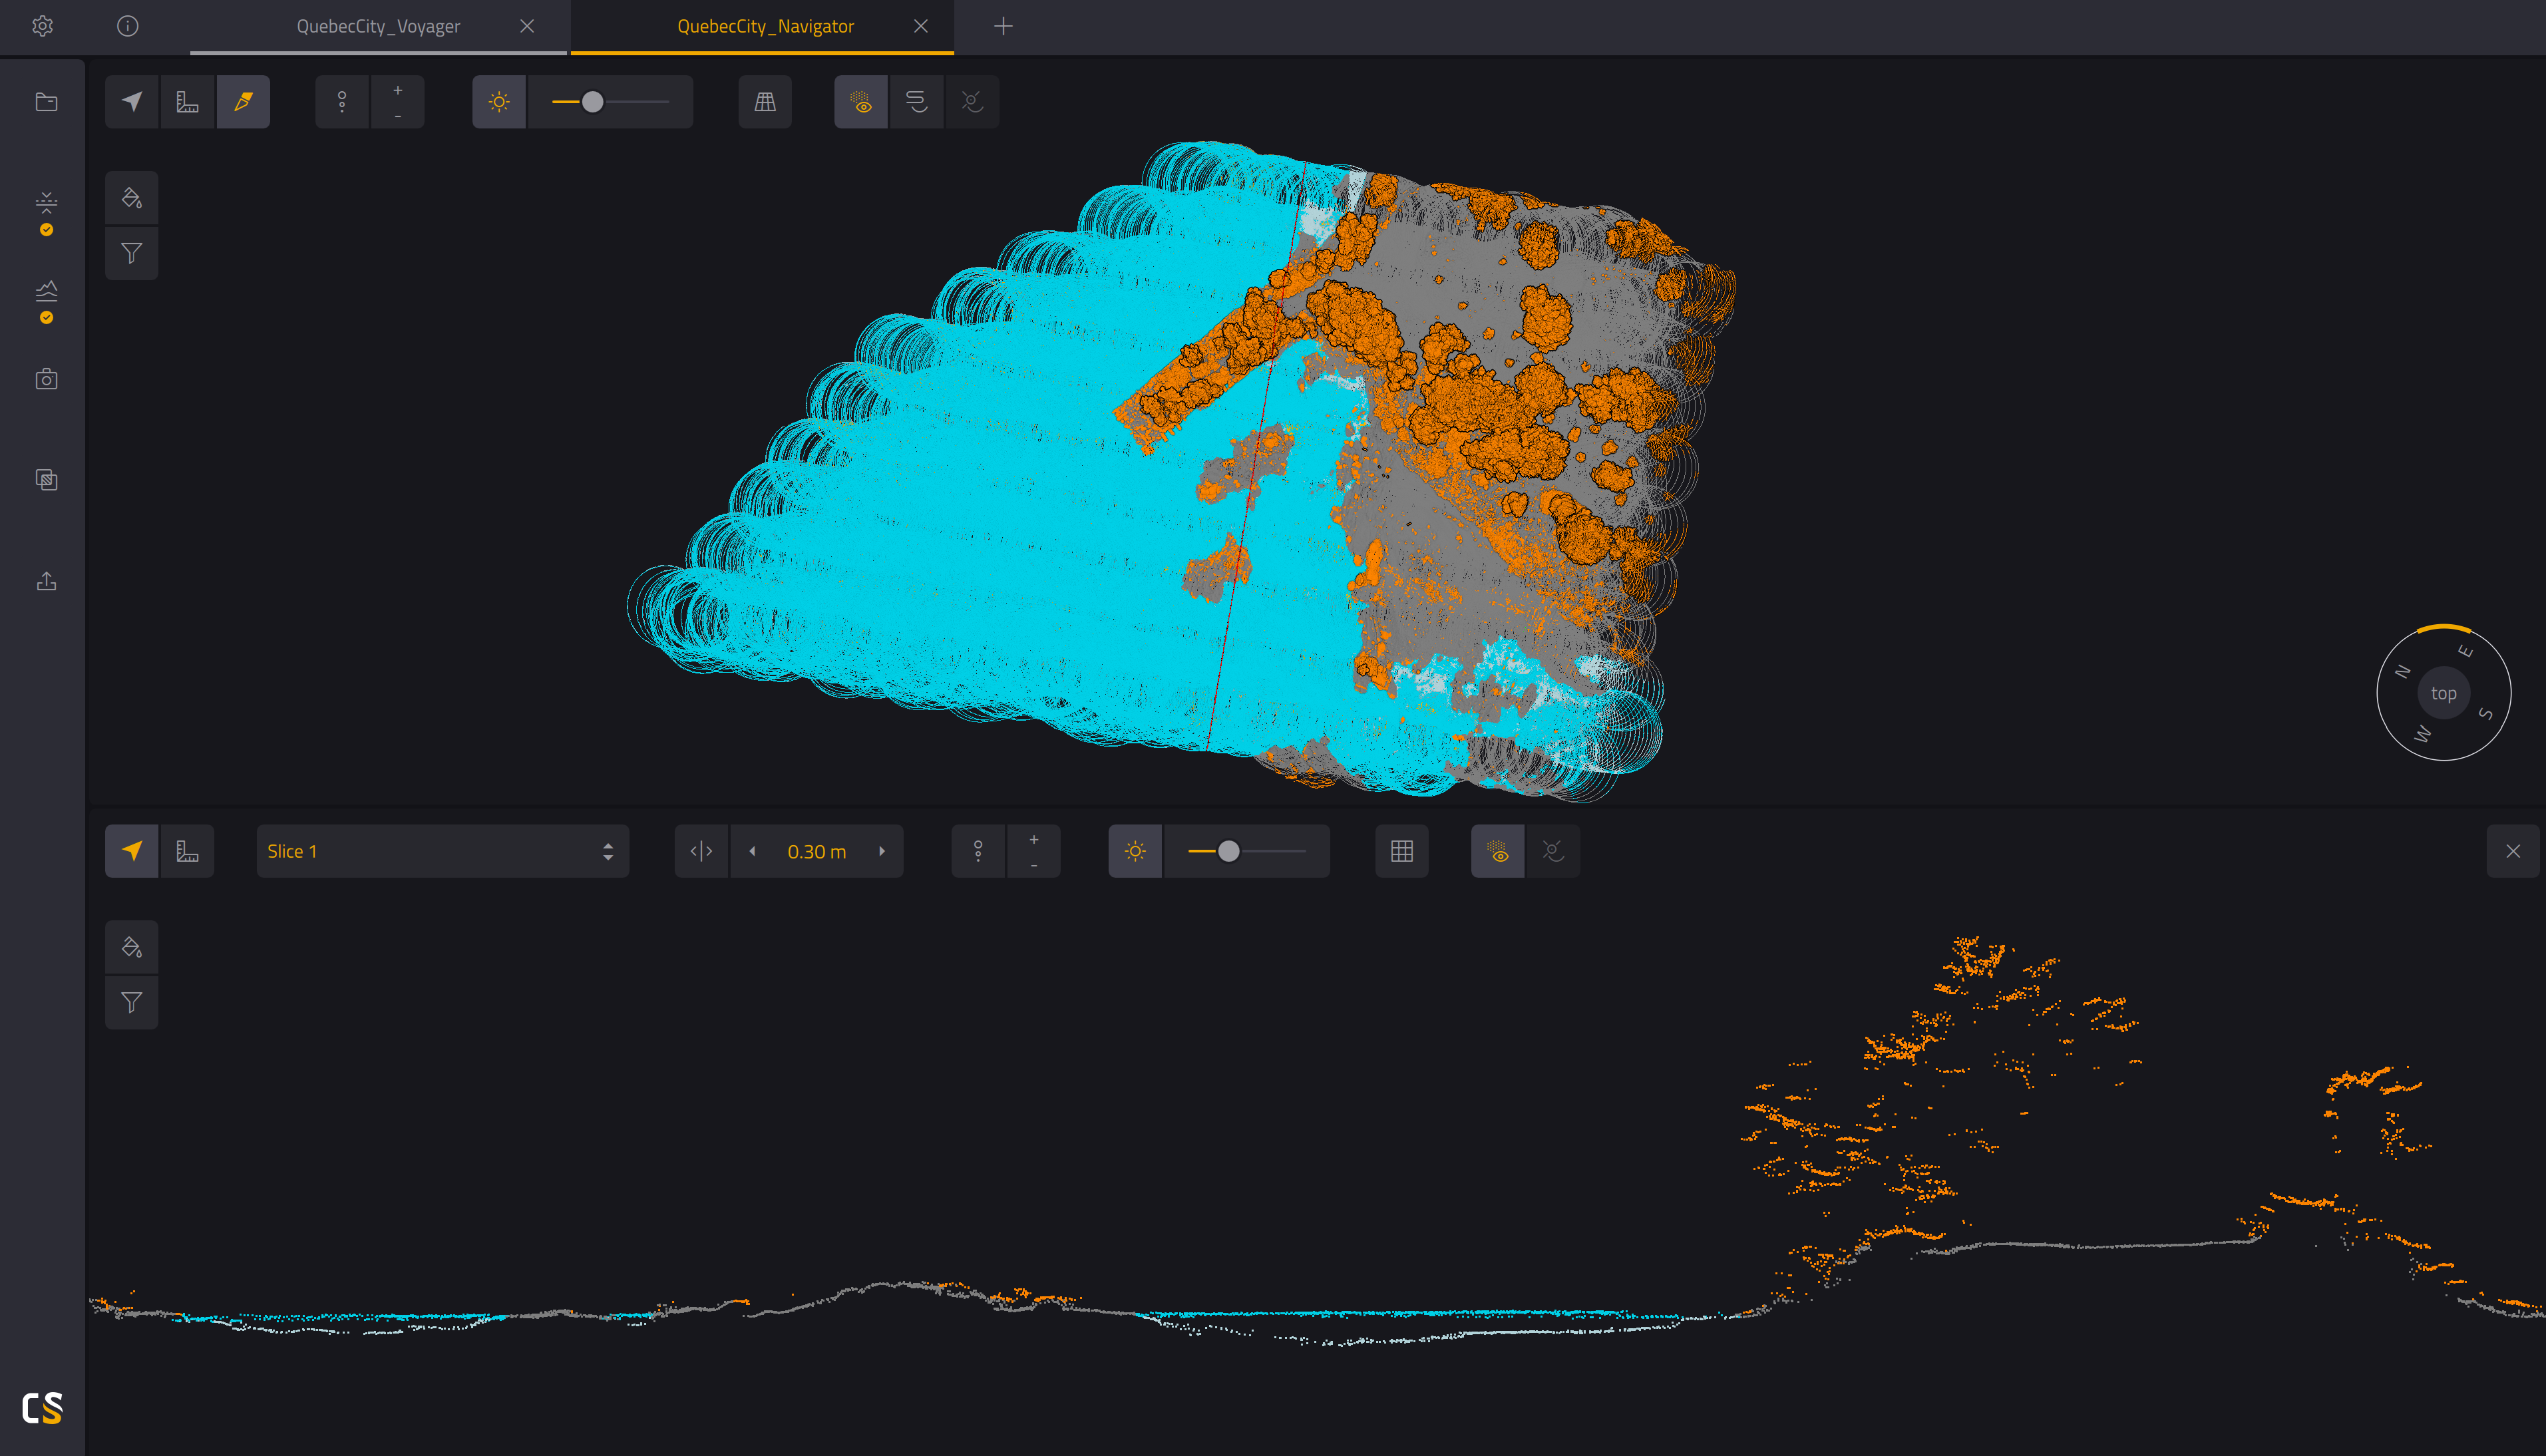Adjust the top brightness slider handle
This screenshot has height=1456, width=2546.
[592, 102]
